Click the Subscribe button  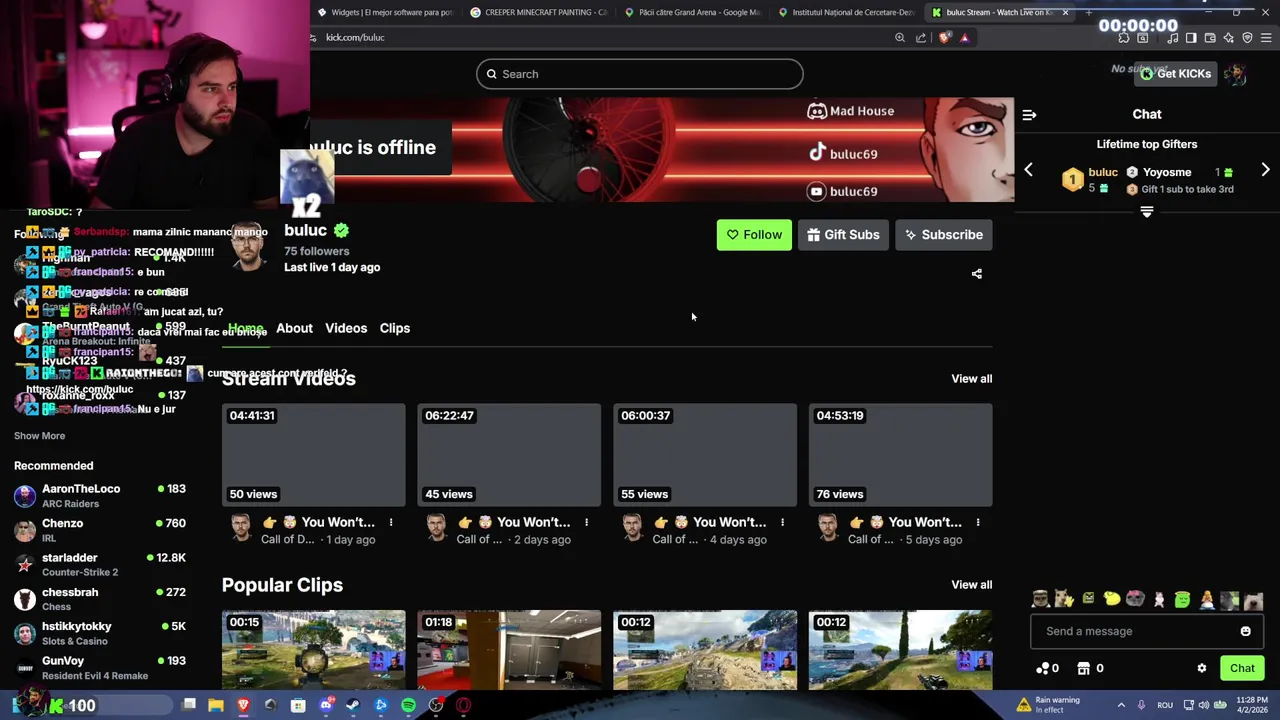(944, 235)
